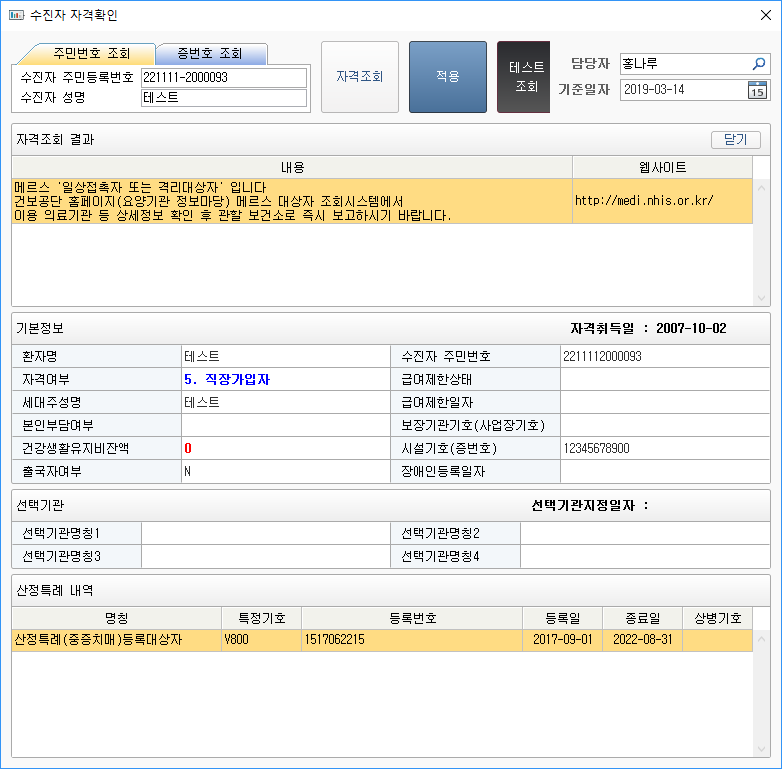Click the 수진자 주민등록번호 input field

click(223, 77)
